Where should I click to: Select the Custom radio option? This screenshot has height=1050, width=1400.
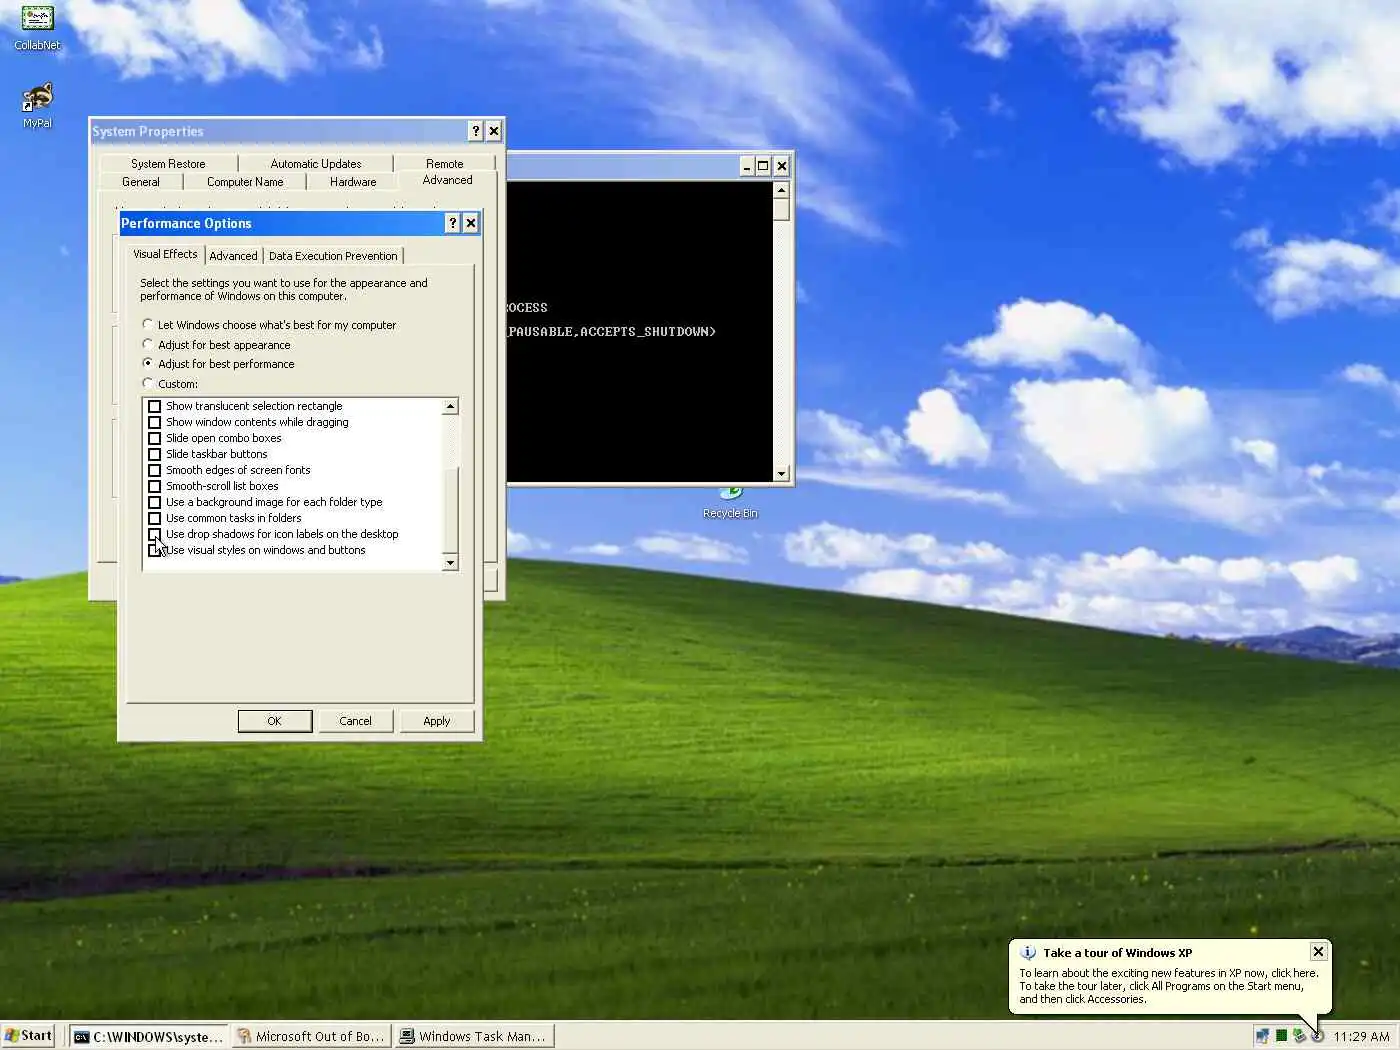point(170,384)
